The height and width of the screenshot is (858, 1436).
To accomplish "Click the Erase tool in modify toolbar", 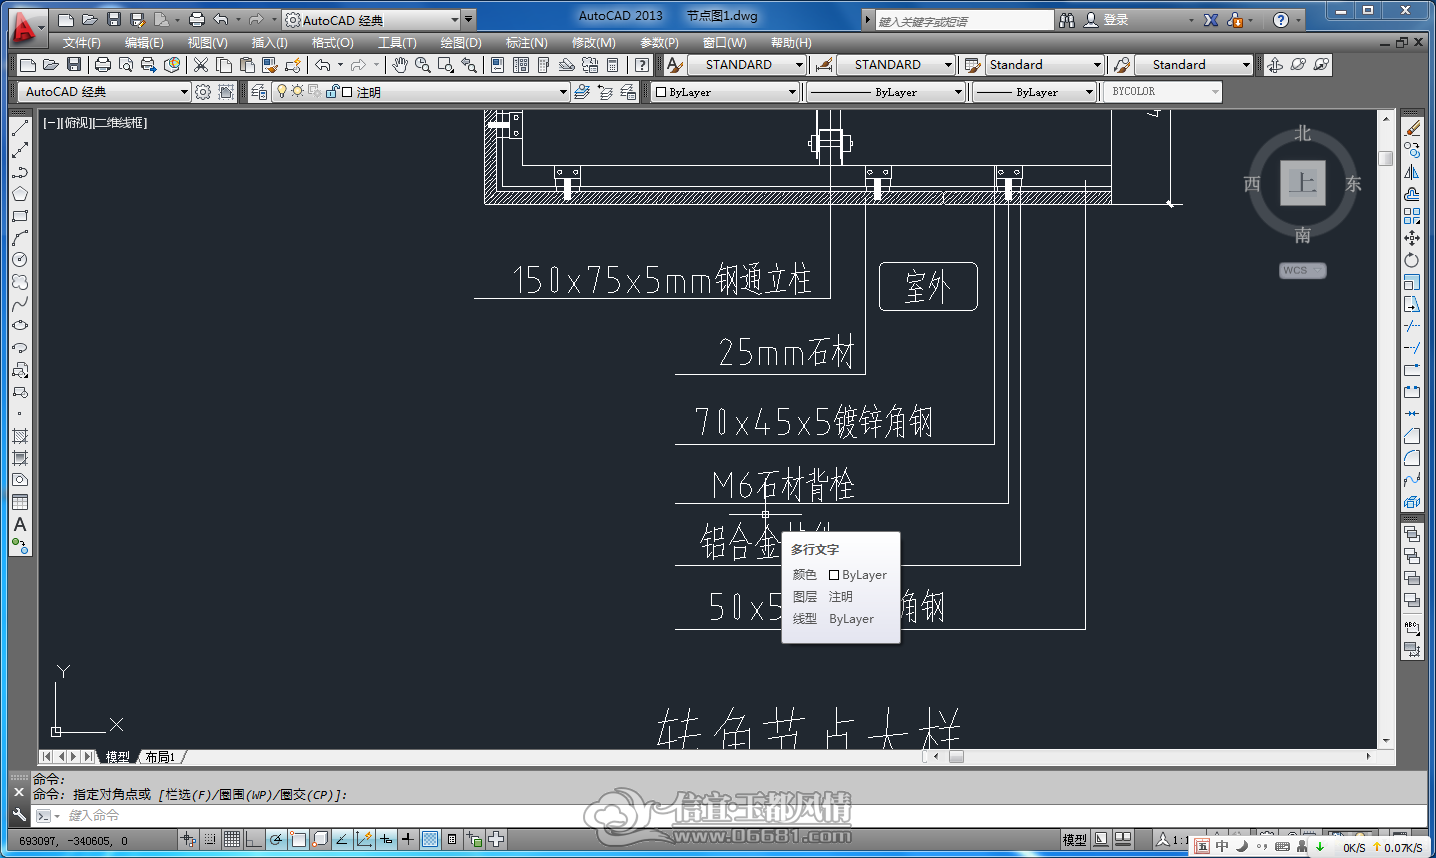I will point(1412,128).
